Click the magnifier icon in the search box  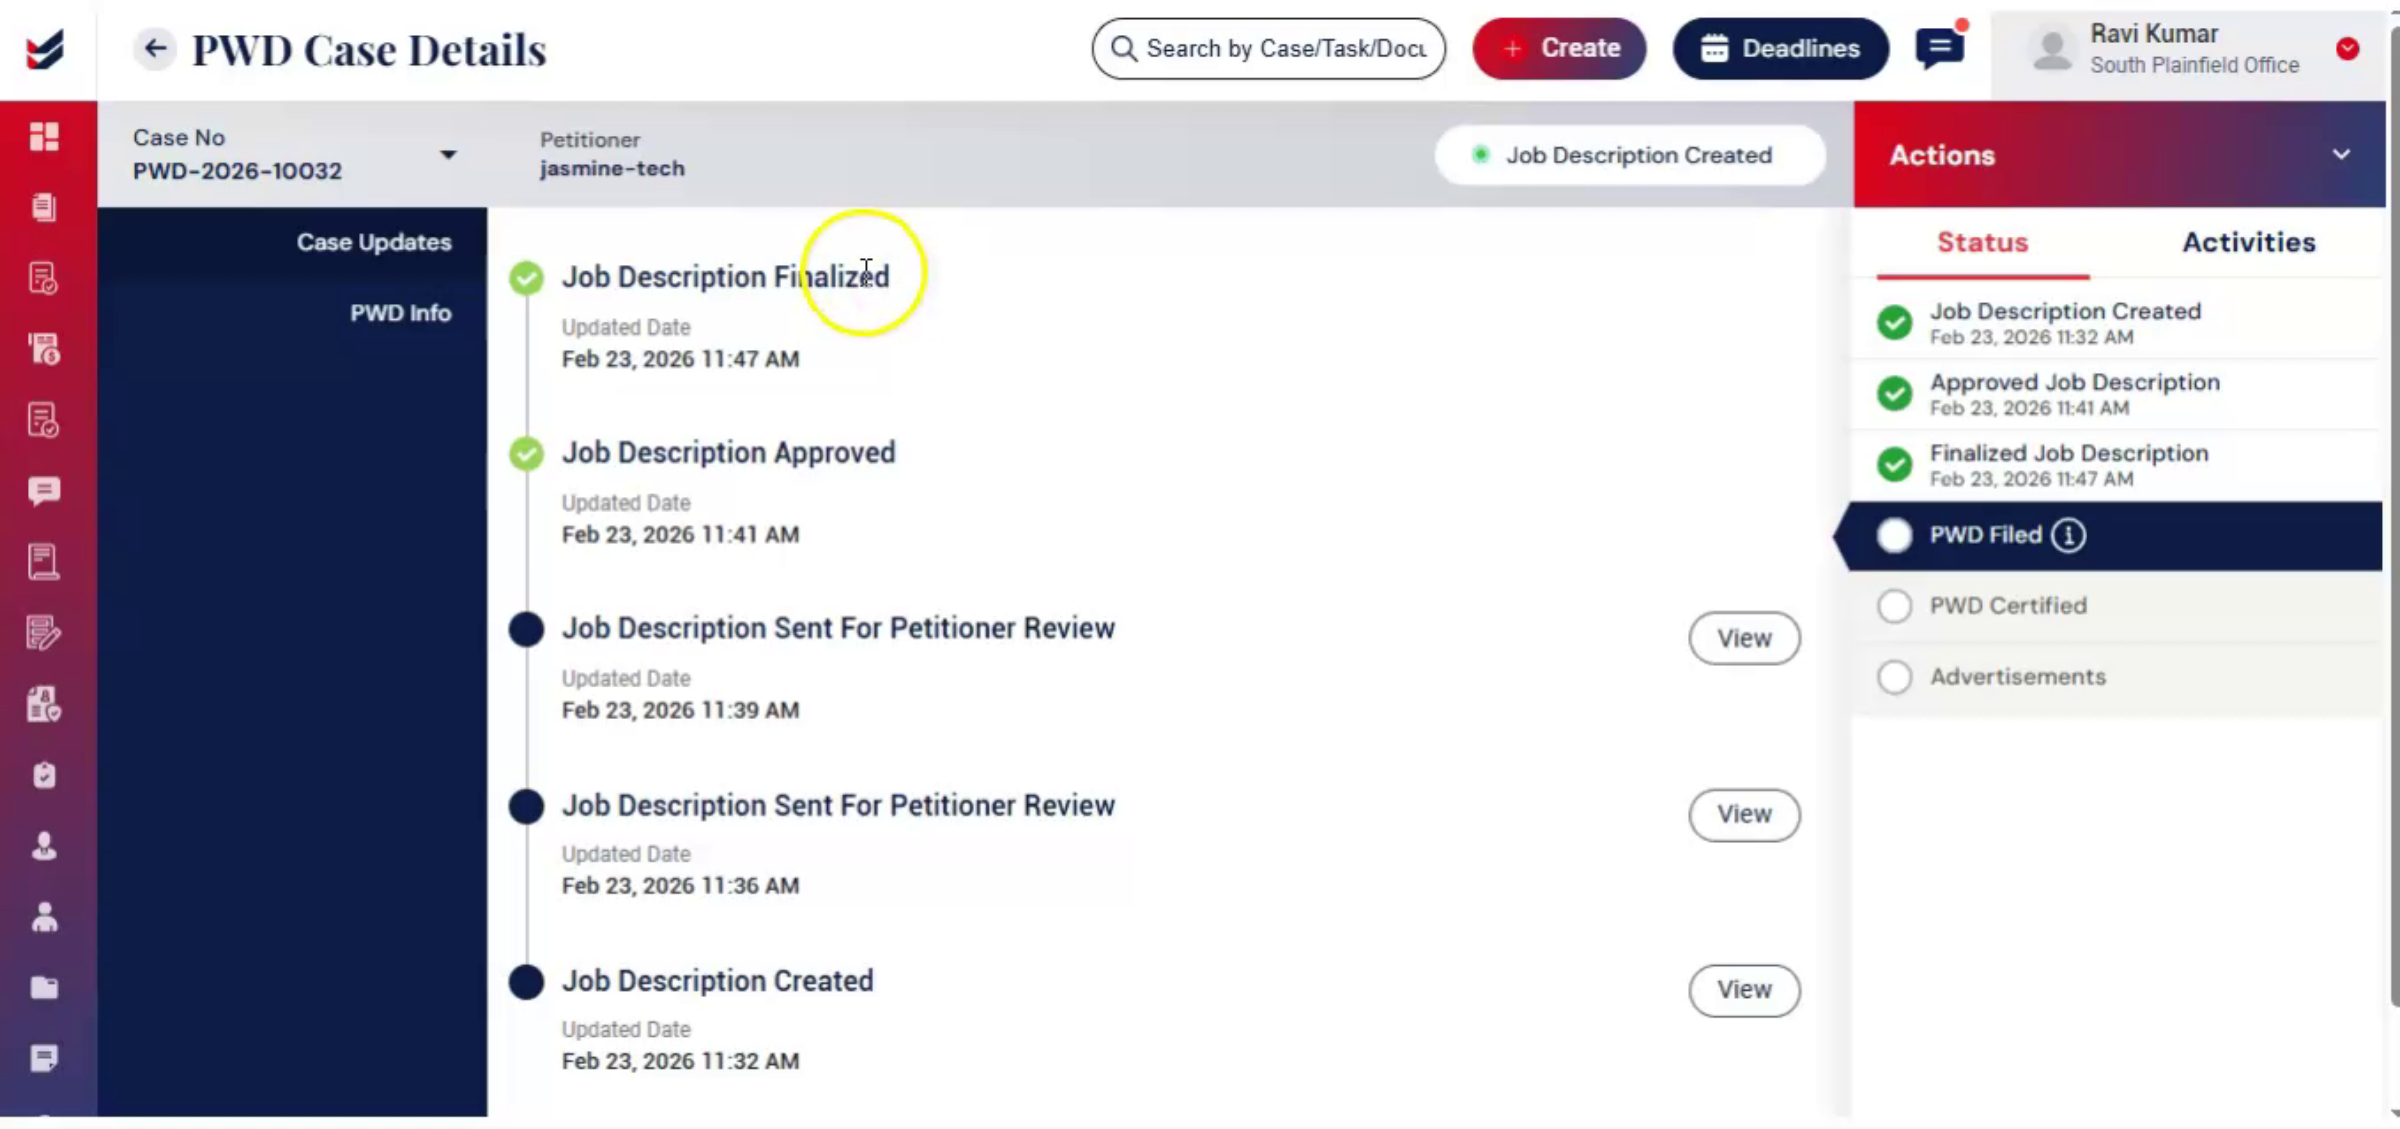pos(1123,48)
